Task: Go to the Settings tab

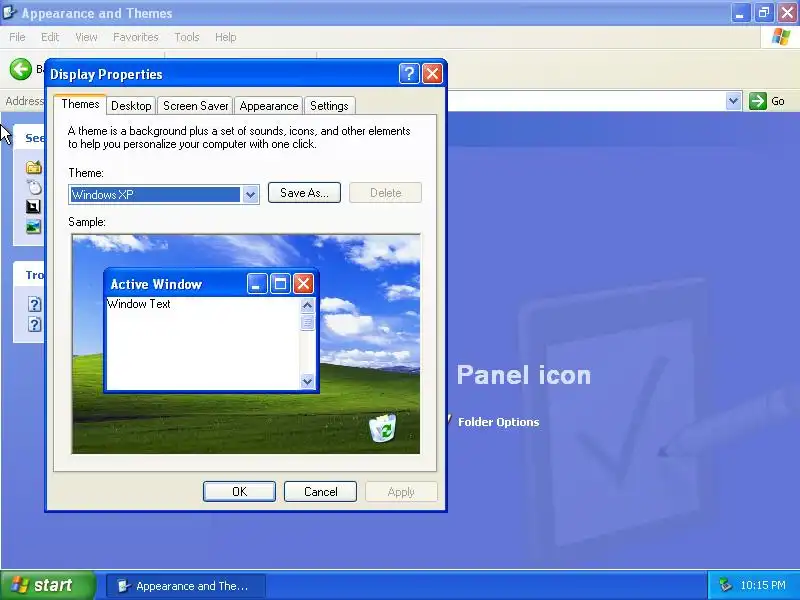Action: 329,106
